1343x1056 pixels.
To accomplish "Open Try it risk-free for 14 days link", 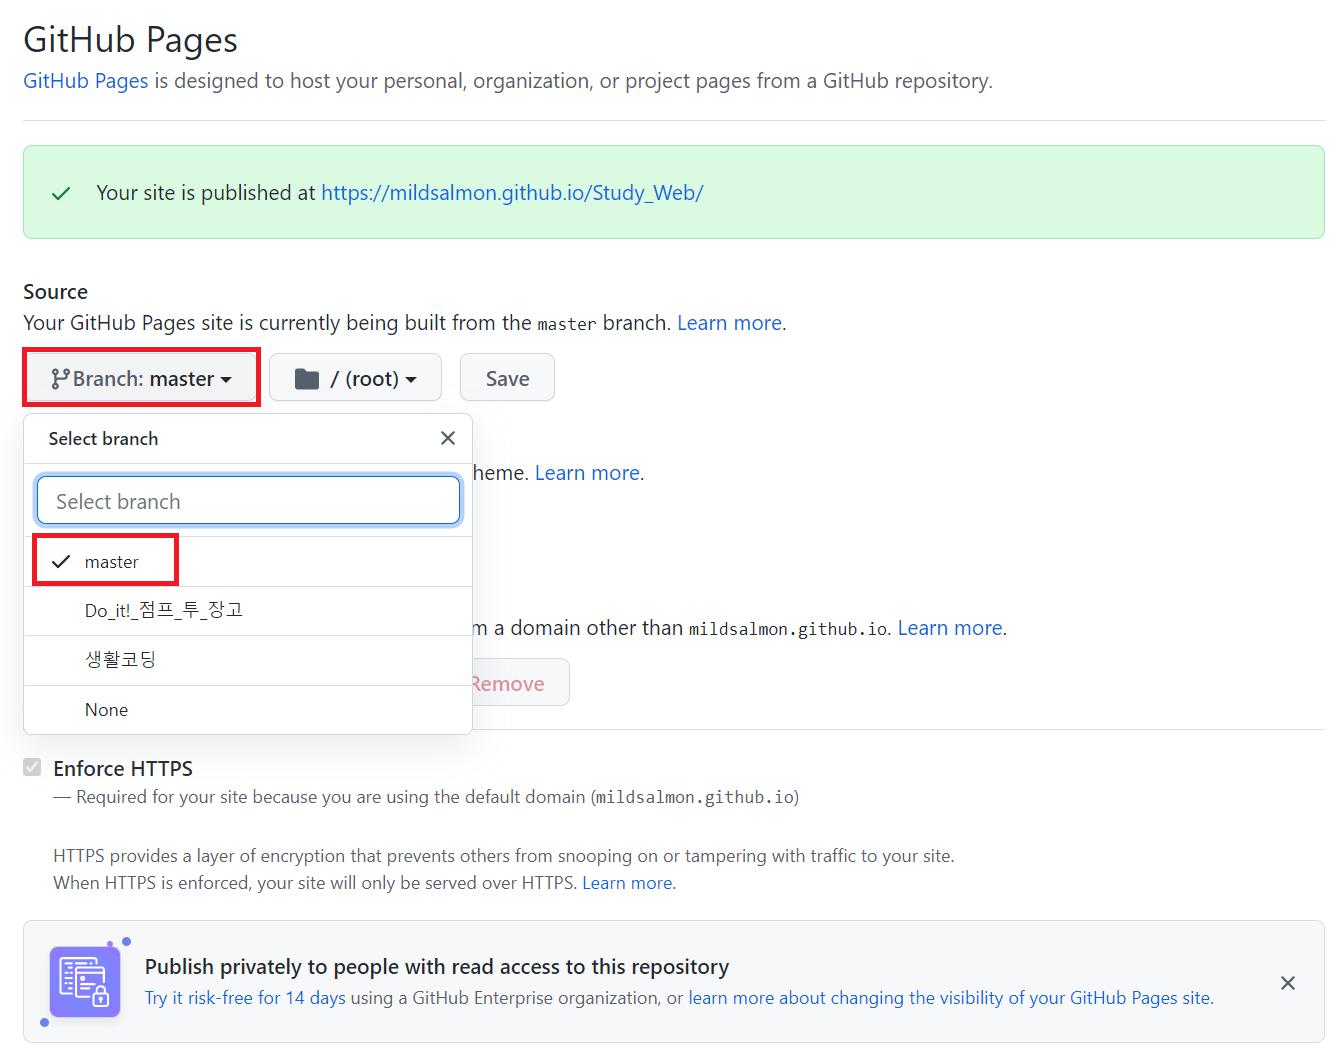I will tap(245, 998).
